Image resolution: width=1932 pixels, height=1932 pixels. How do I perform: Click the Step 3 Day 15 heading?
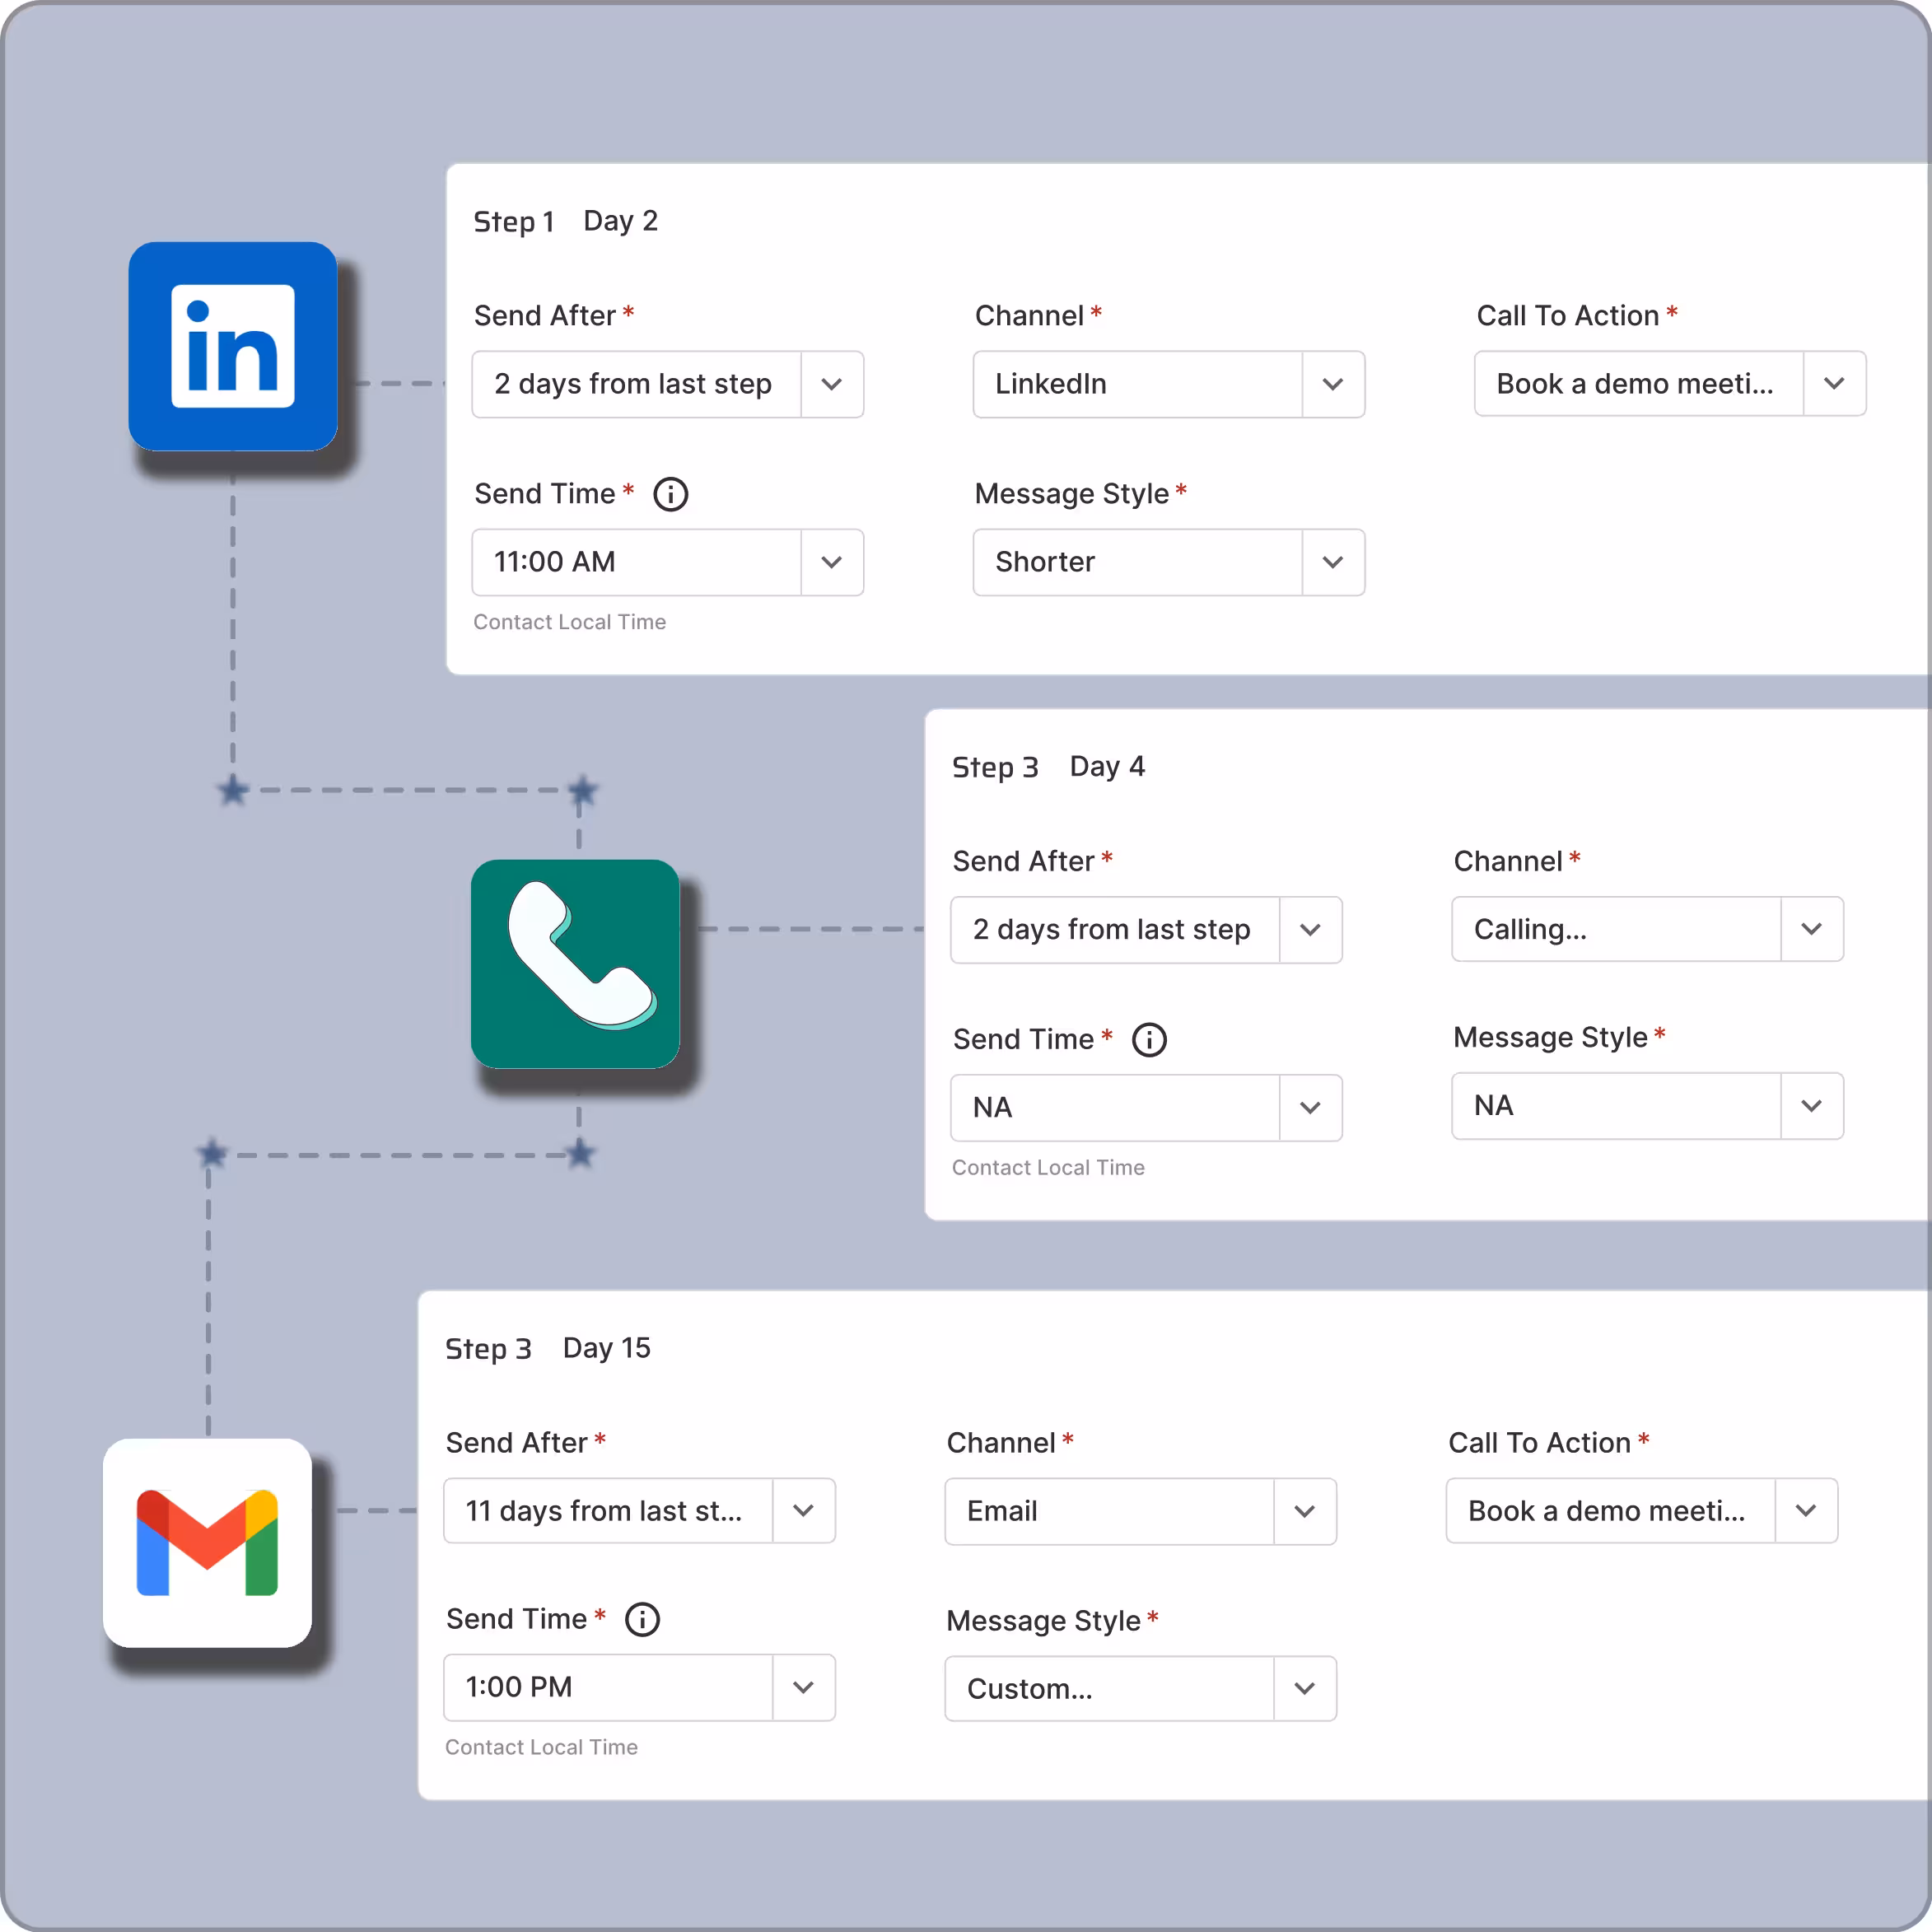click(x=547, y=1348)
